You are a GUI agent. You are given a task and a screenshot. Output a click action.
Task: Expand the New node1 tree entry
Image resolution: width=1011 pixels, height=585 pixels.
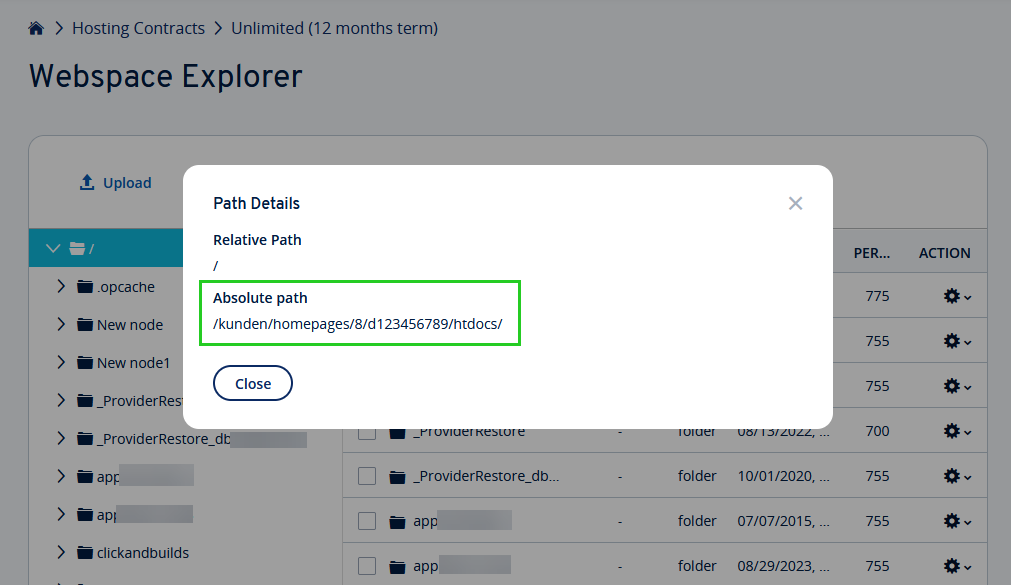pyautogui.click(x=61, y=362)
